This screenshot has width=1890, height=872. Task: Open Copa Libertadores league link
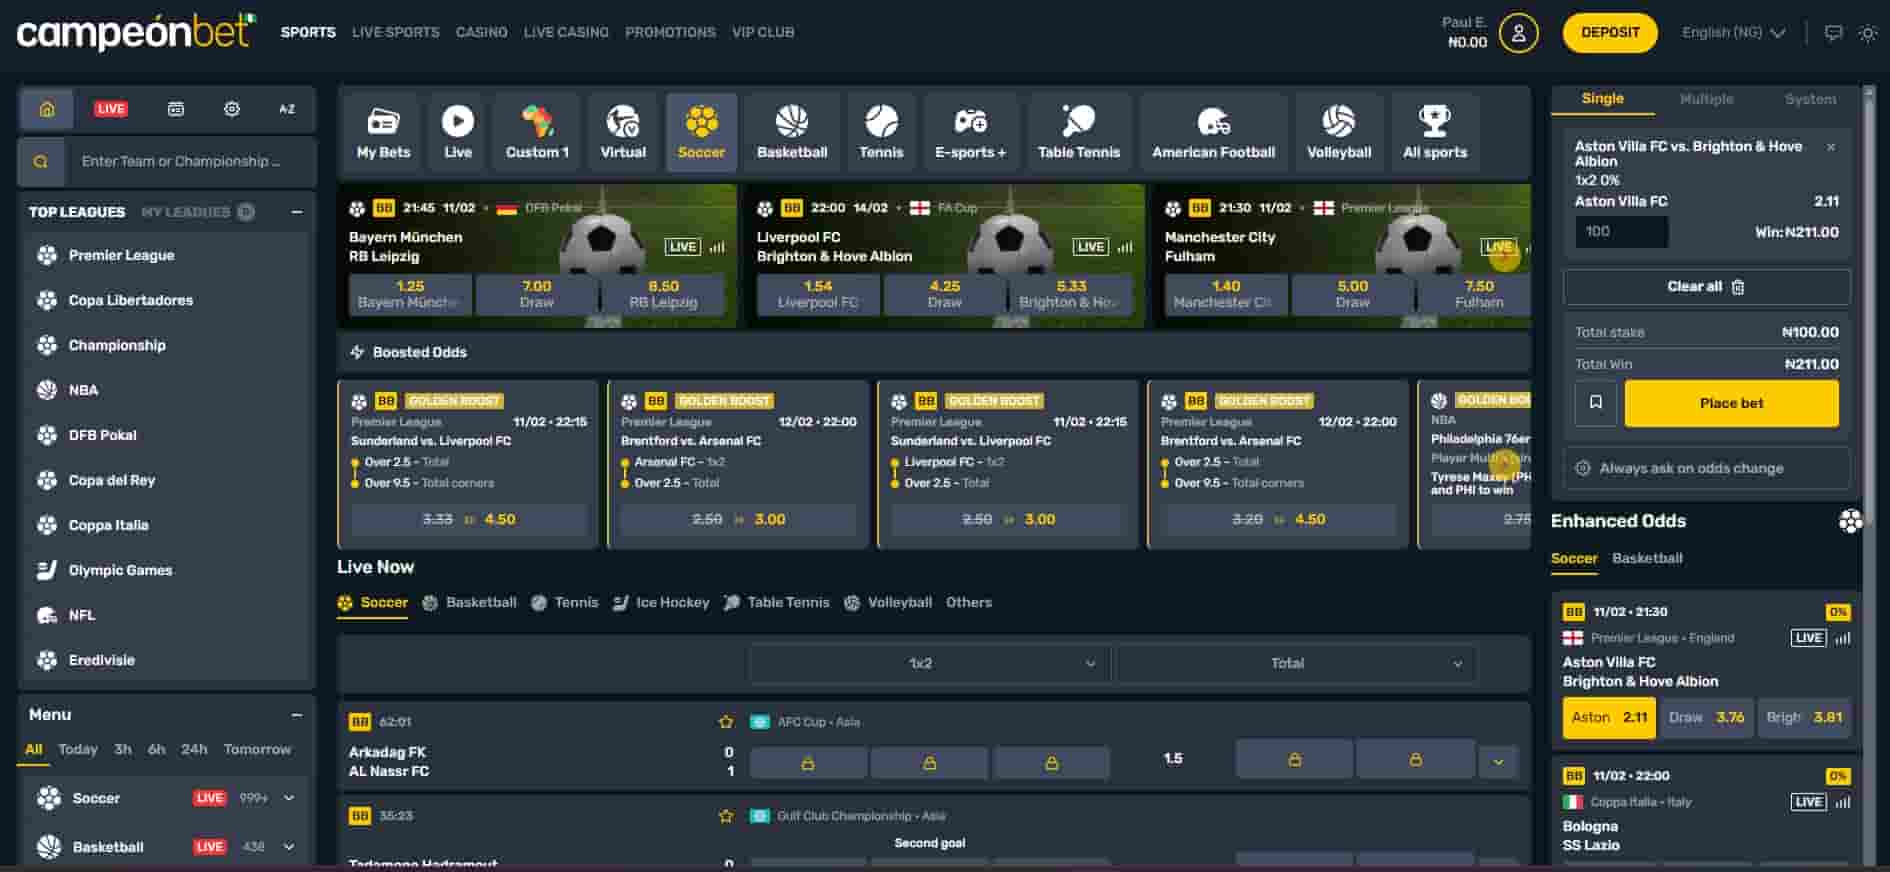point(130,301)
